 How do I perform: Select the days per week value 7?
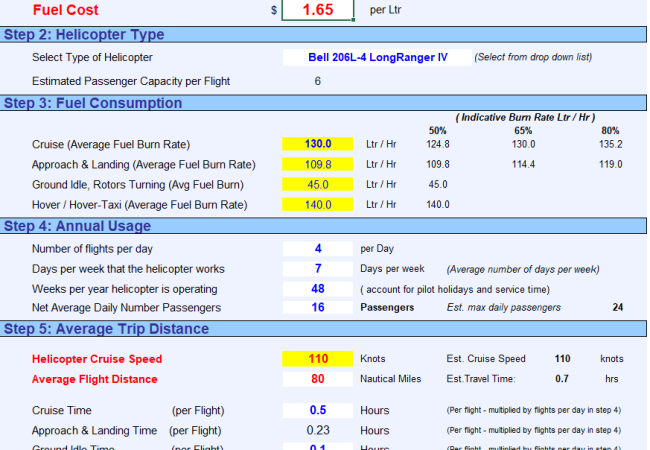point(318,269)
